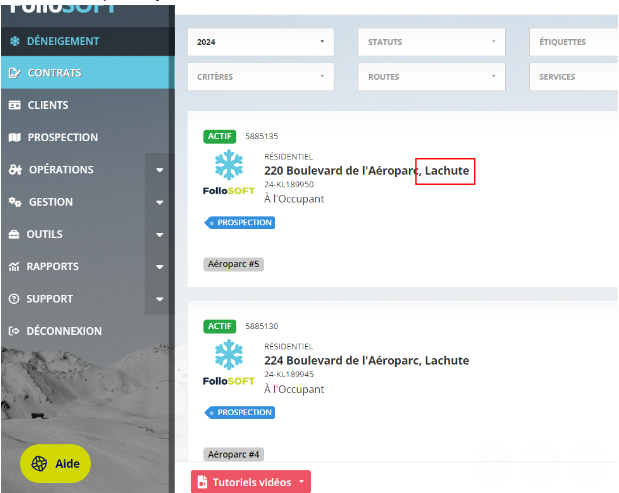Click ACTIF badge of contract 5885130

219,326
